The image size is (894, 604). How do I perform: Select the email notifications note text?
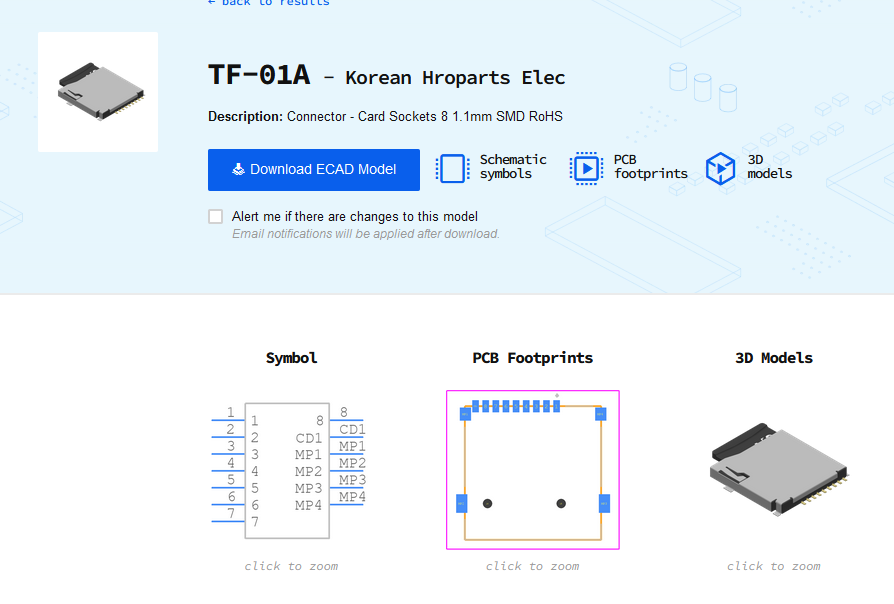(x=365, y=234)
